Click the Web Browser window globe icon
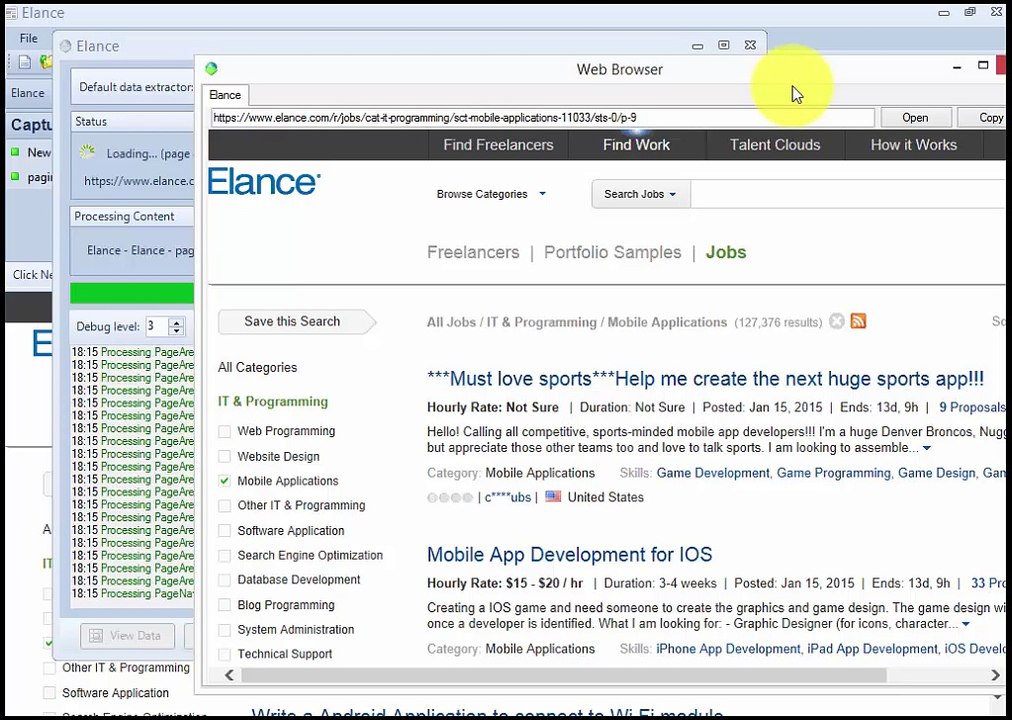The image size is (1012, 720). coord(211,69)
